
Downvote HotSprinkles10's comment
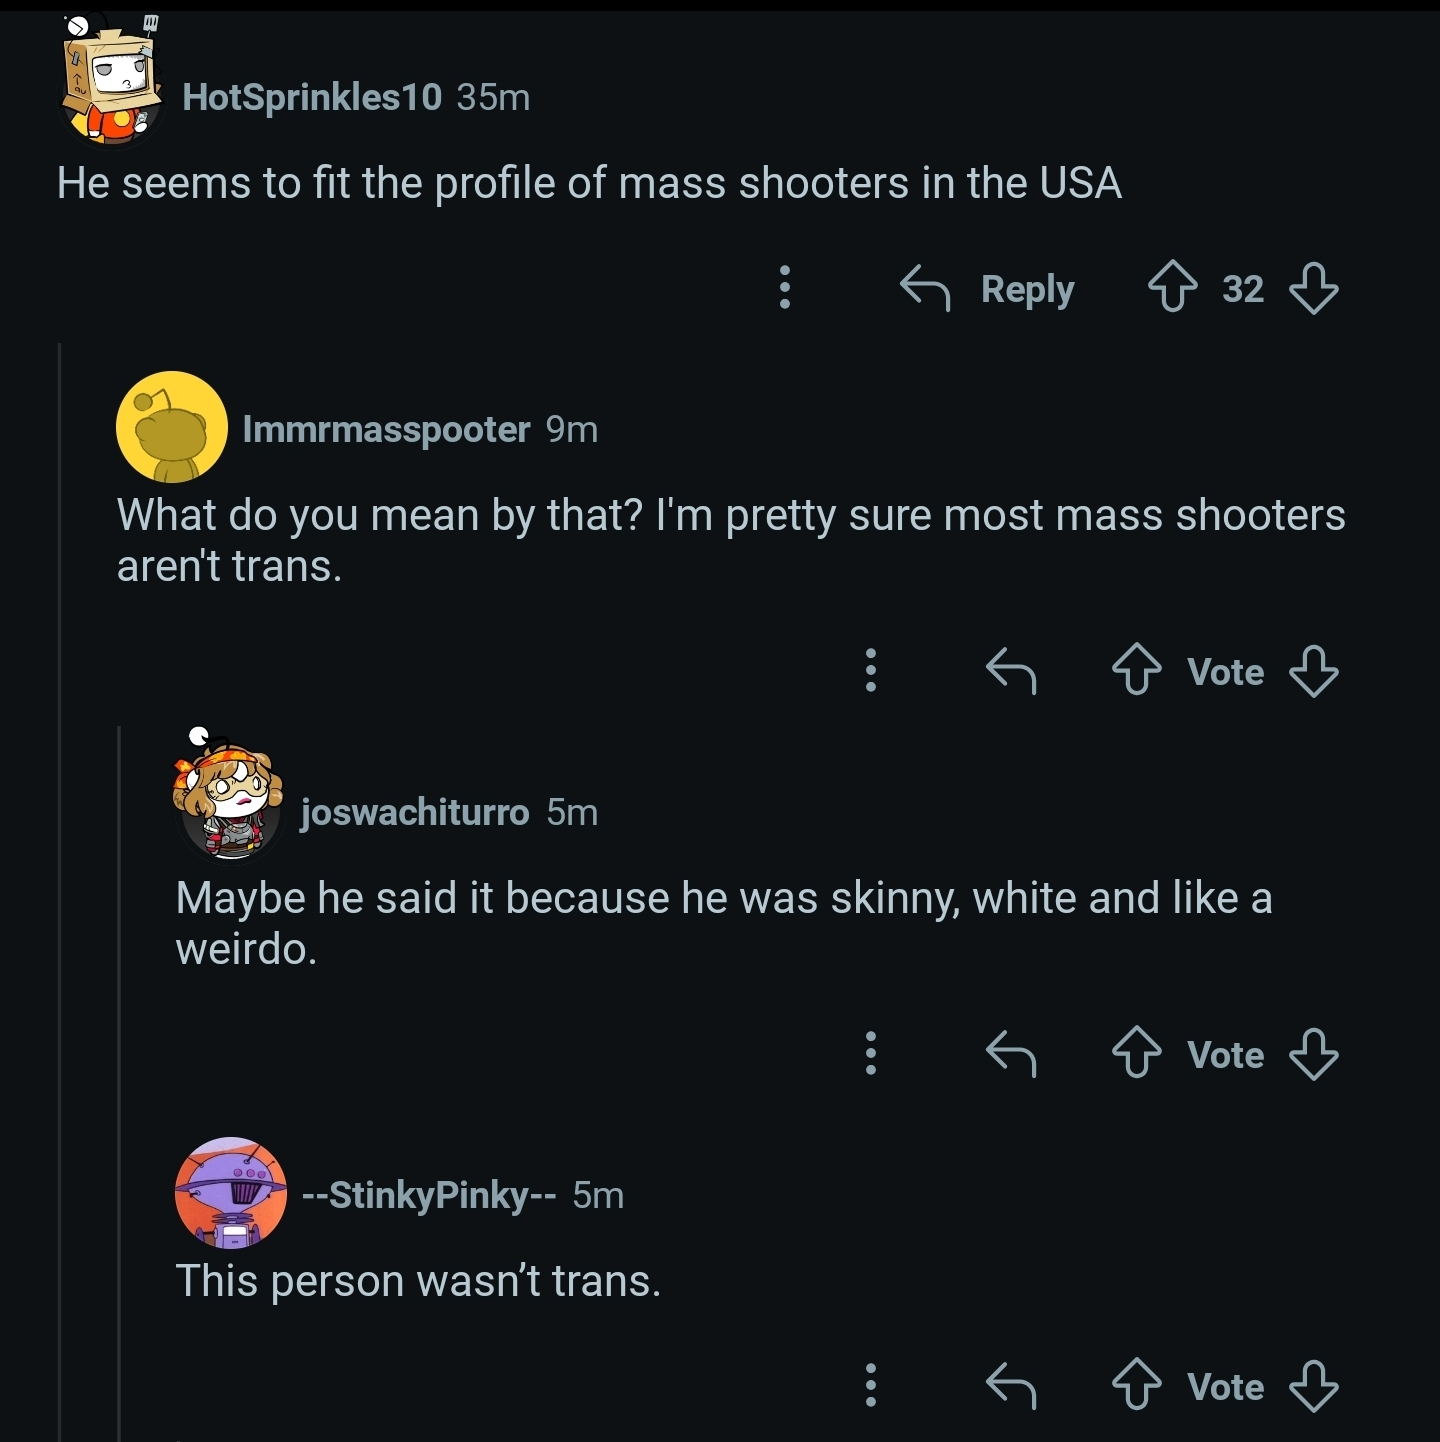1313,288
